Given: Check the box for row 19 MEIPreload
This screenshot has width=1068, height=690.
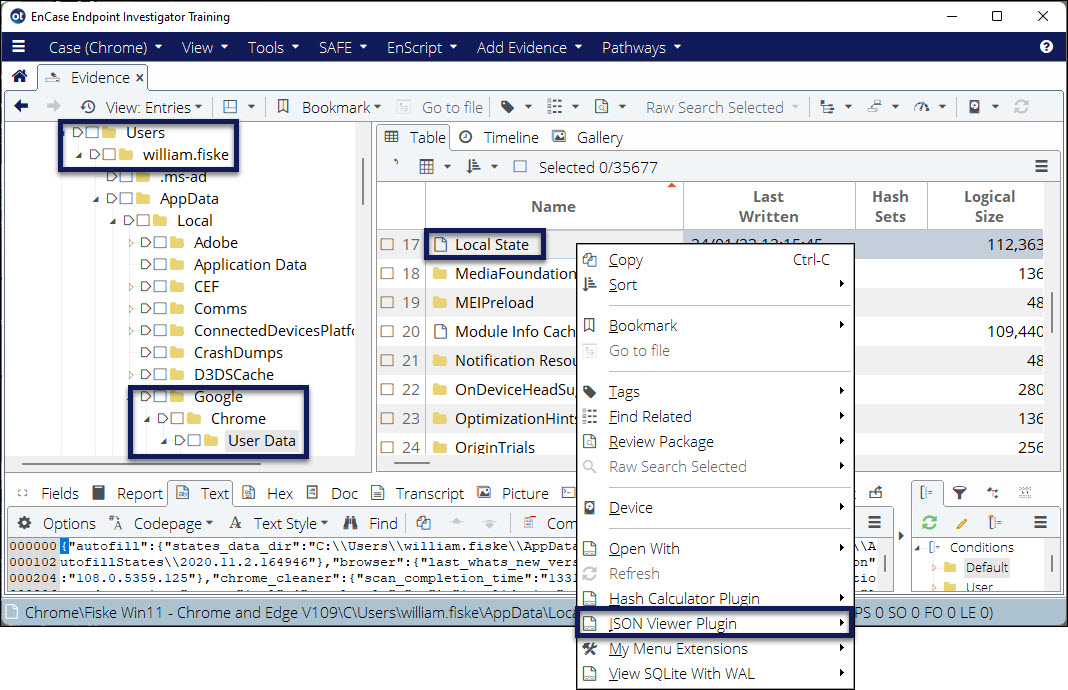Looking at the screenshot, I should point(387,302).
